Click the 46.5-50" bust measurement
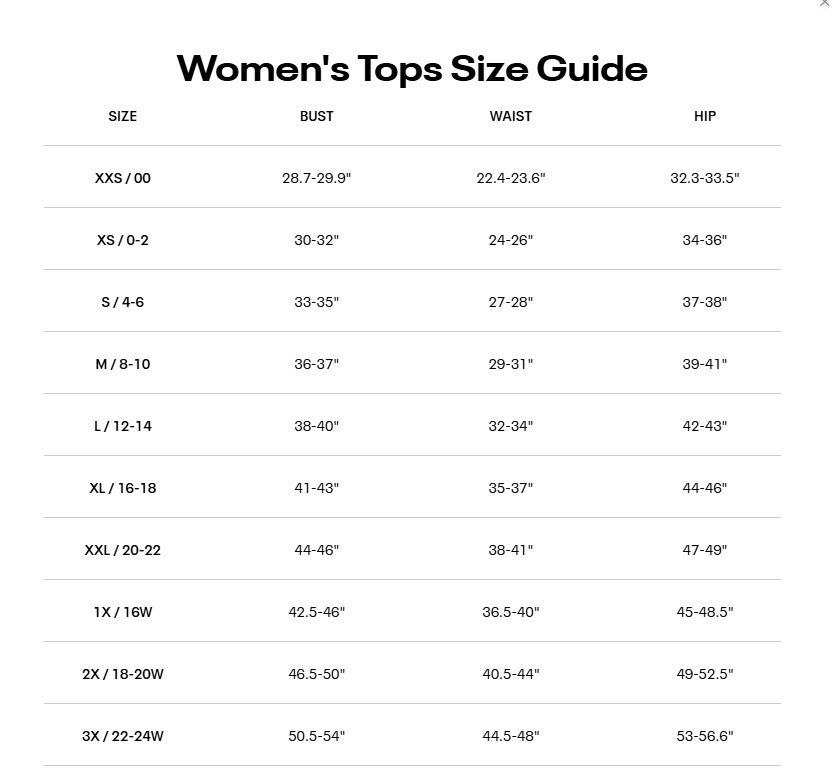The height and width of the screenshot is (770, 840). tap(316, 674)
